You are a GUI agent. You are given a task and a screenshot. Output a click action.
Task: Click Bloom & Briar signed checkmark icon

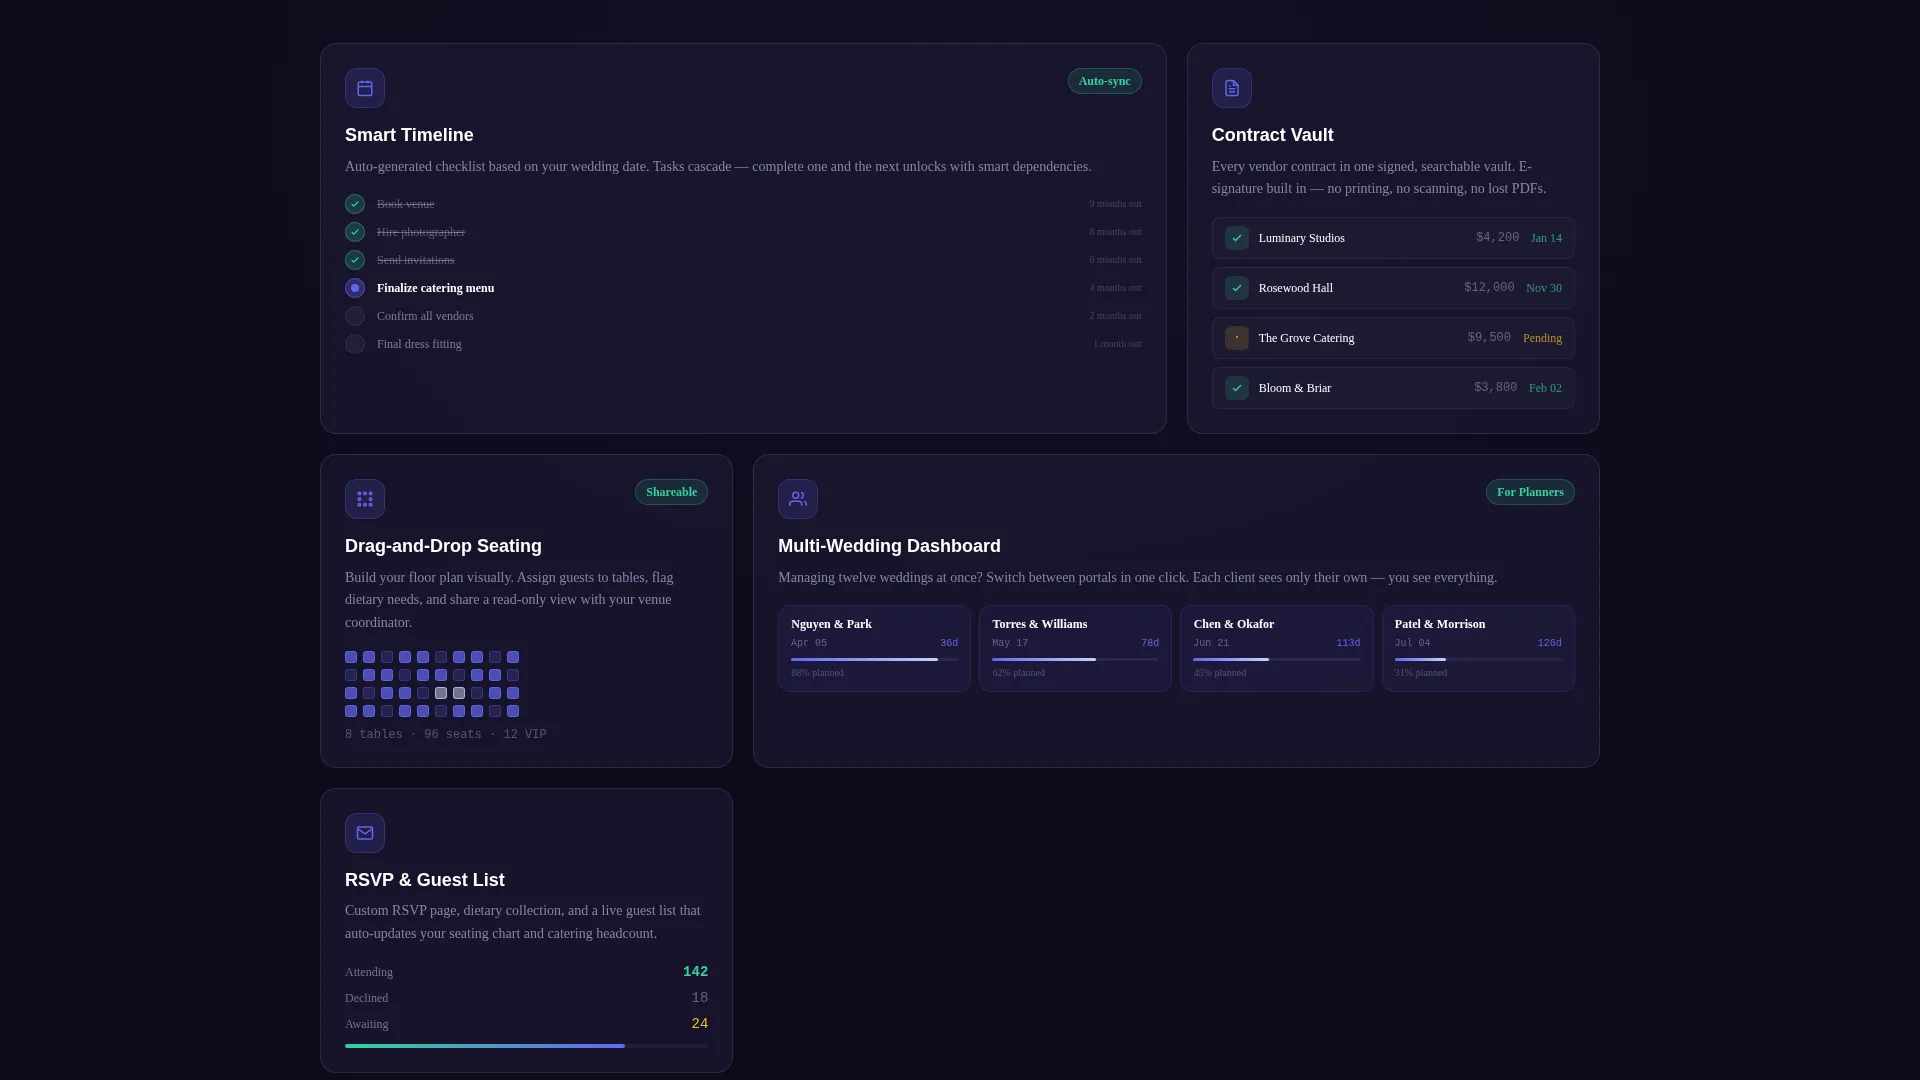1237,388
